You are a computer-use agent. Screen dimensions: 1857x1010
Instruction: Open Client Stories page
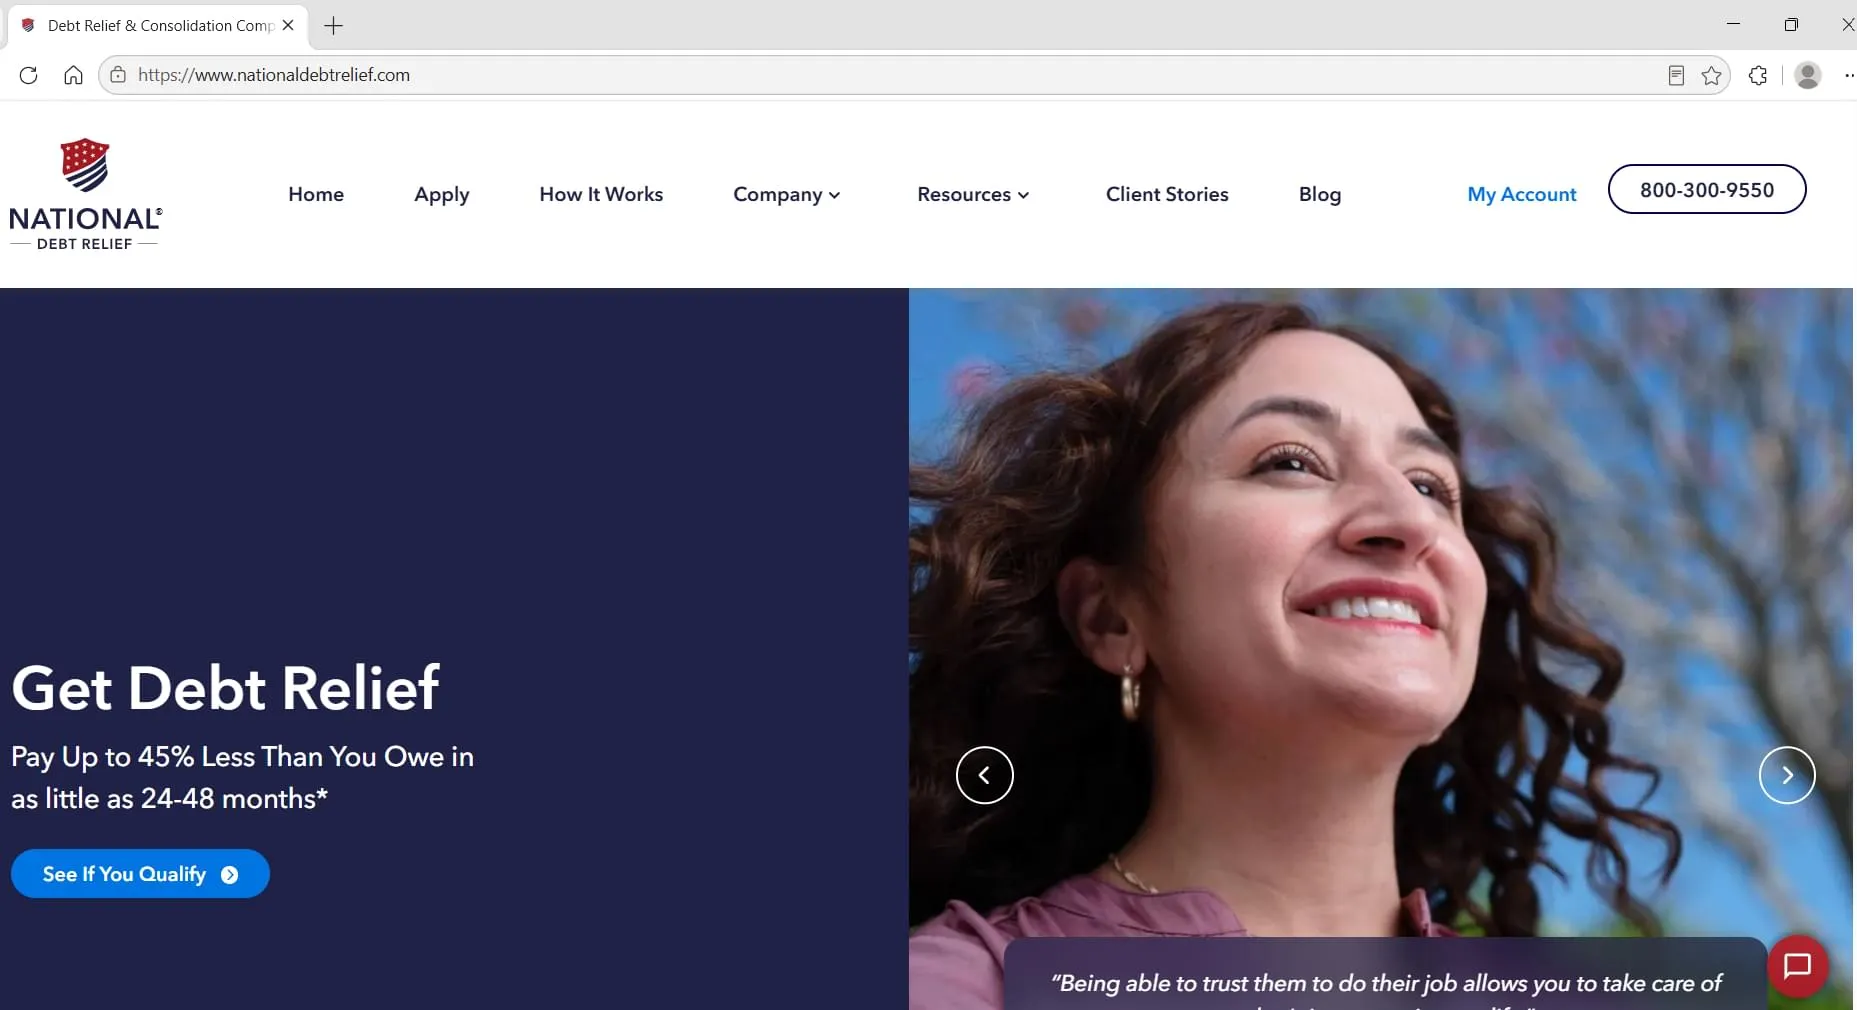tap(1167, 194)
